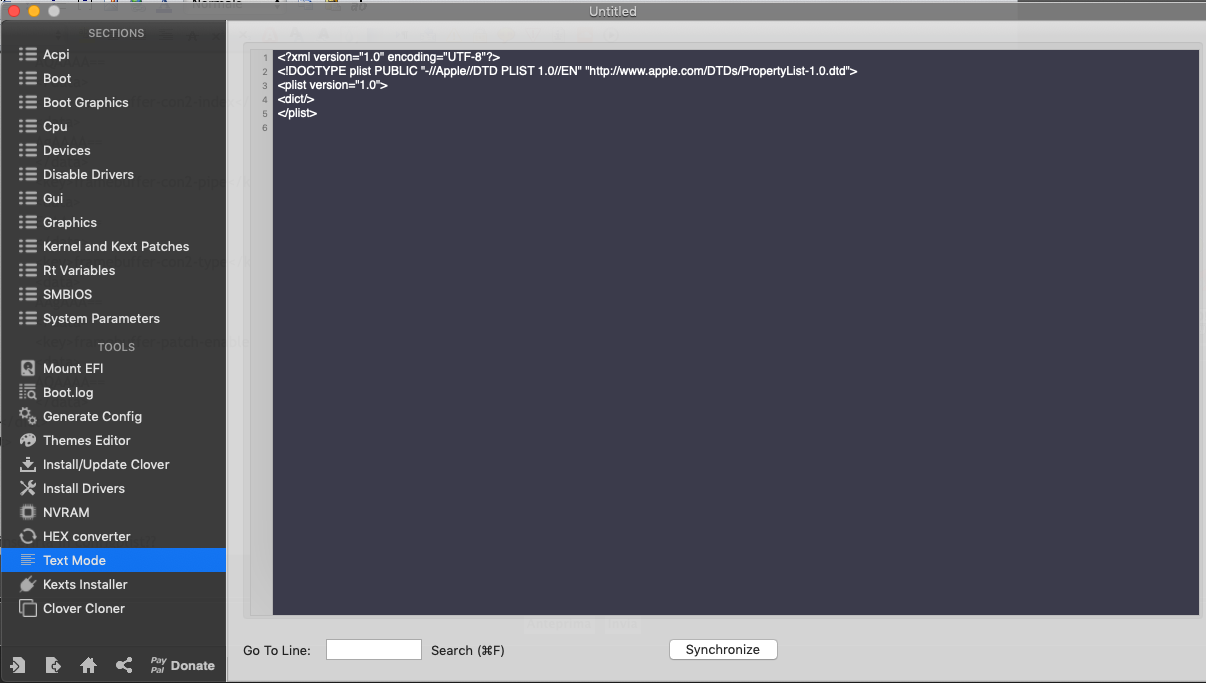Screen dimensions: 1206x683
Task: Open the Generate Config tool
Action: (x=113, y=416)
